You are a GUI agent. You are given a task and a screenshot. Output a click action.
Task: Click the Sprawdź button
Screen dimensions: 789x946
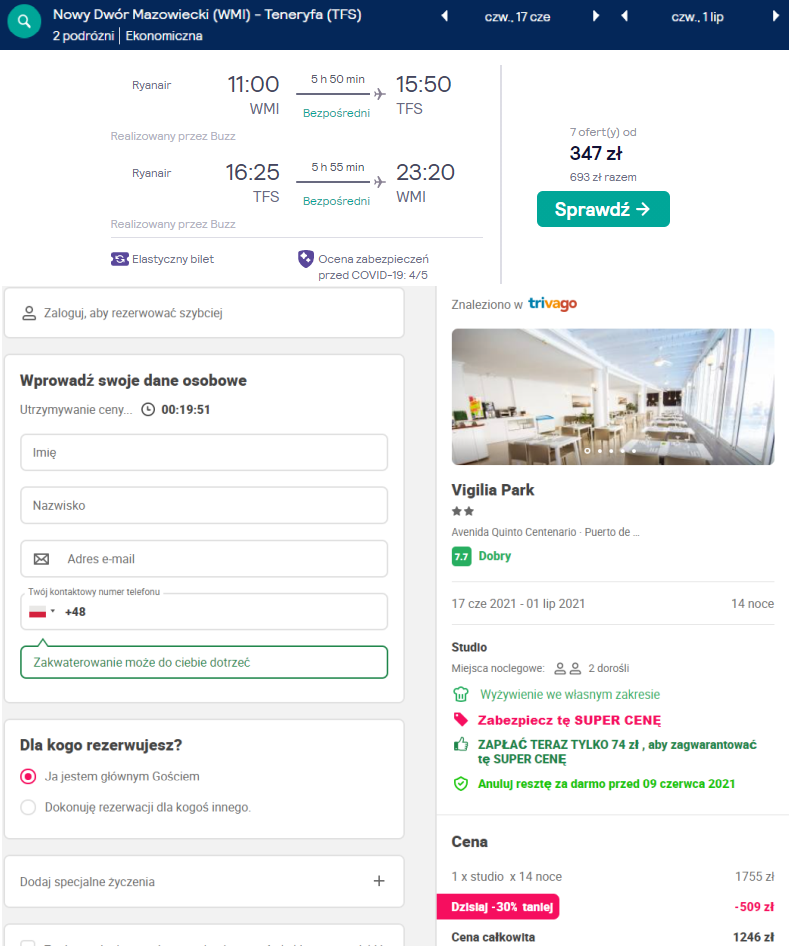603,209
